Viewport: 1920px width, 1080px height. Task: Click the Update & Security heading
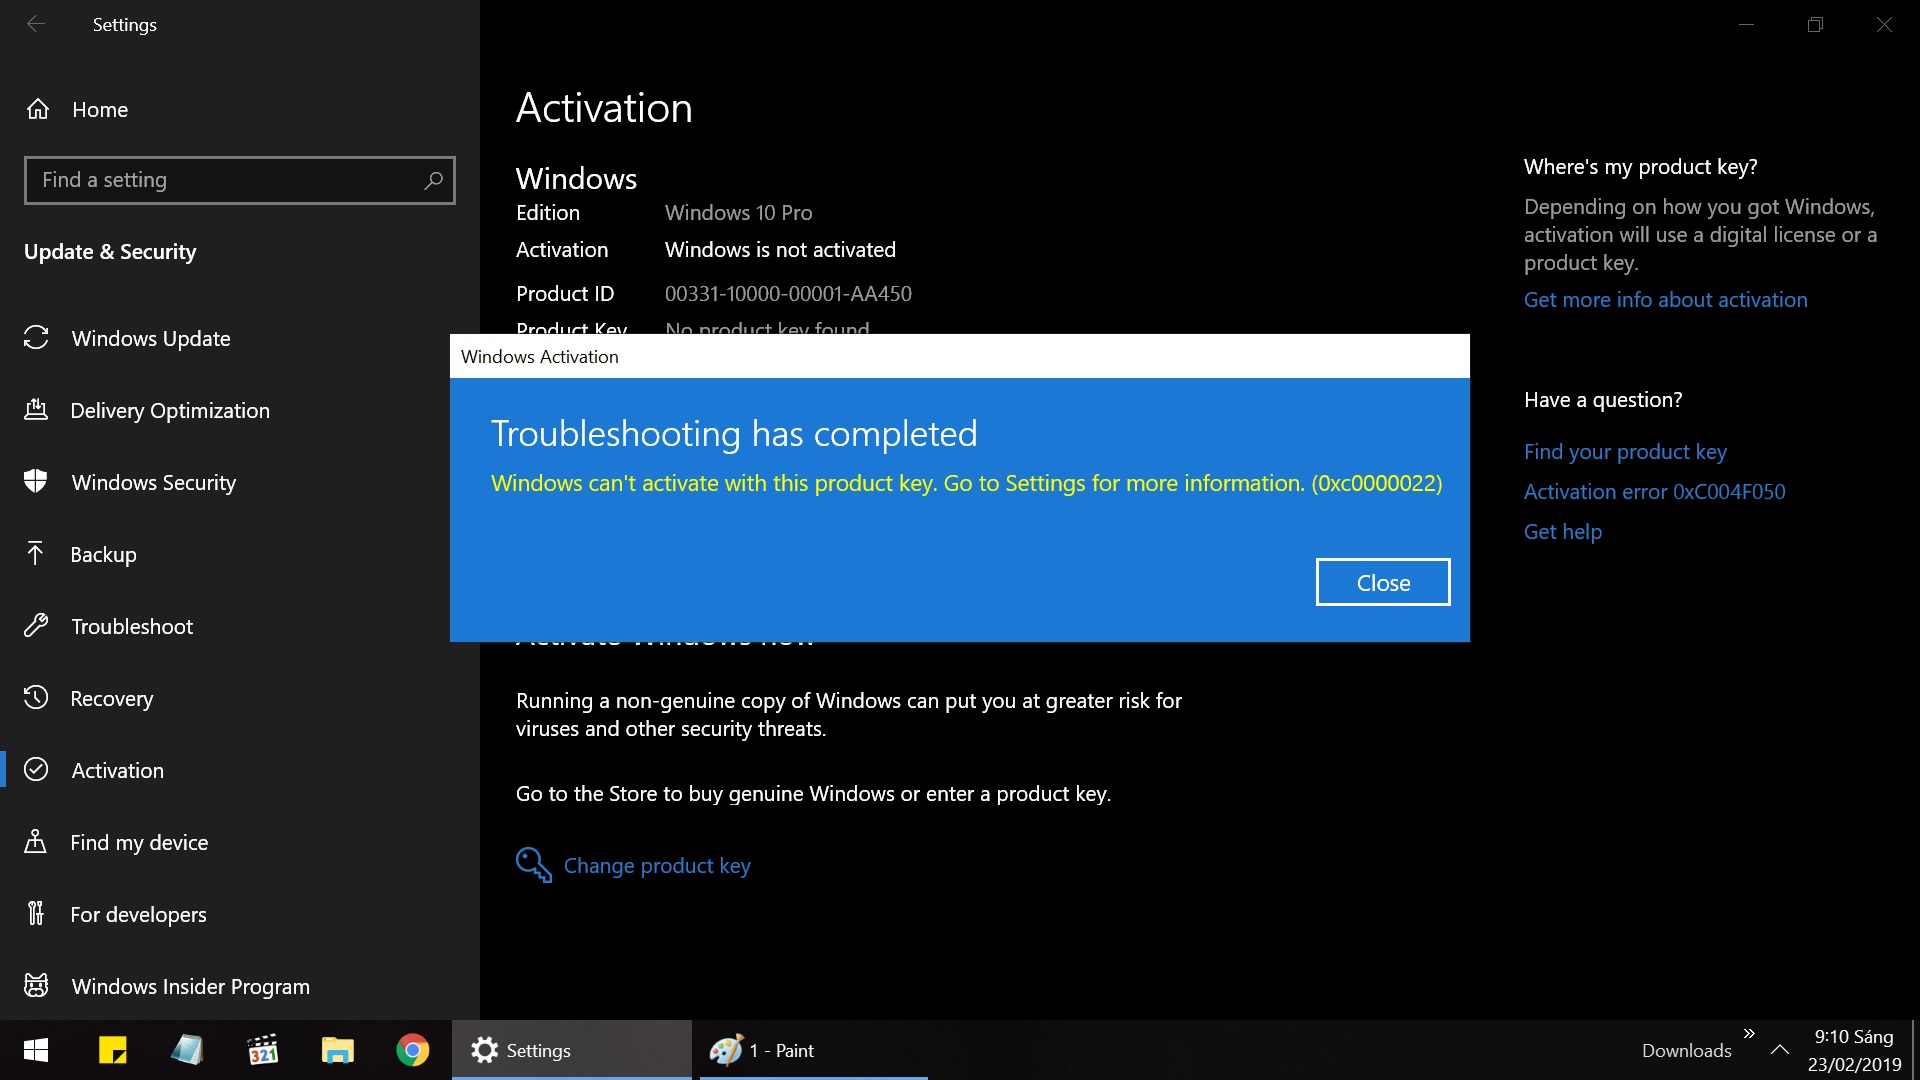tap(110, 252)
